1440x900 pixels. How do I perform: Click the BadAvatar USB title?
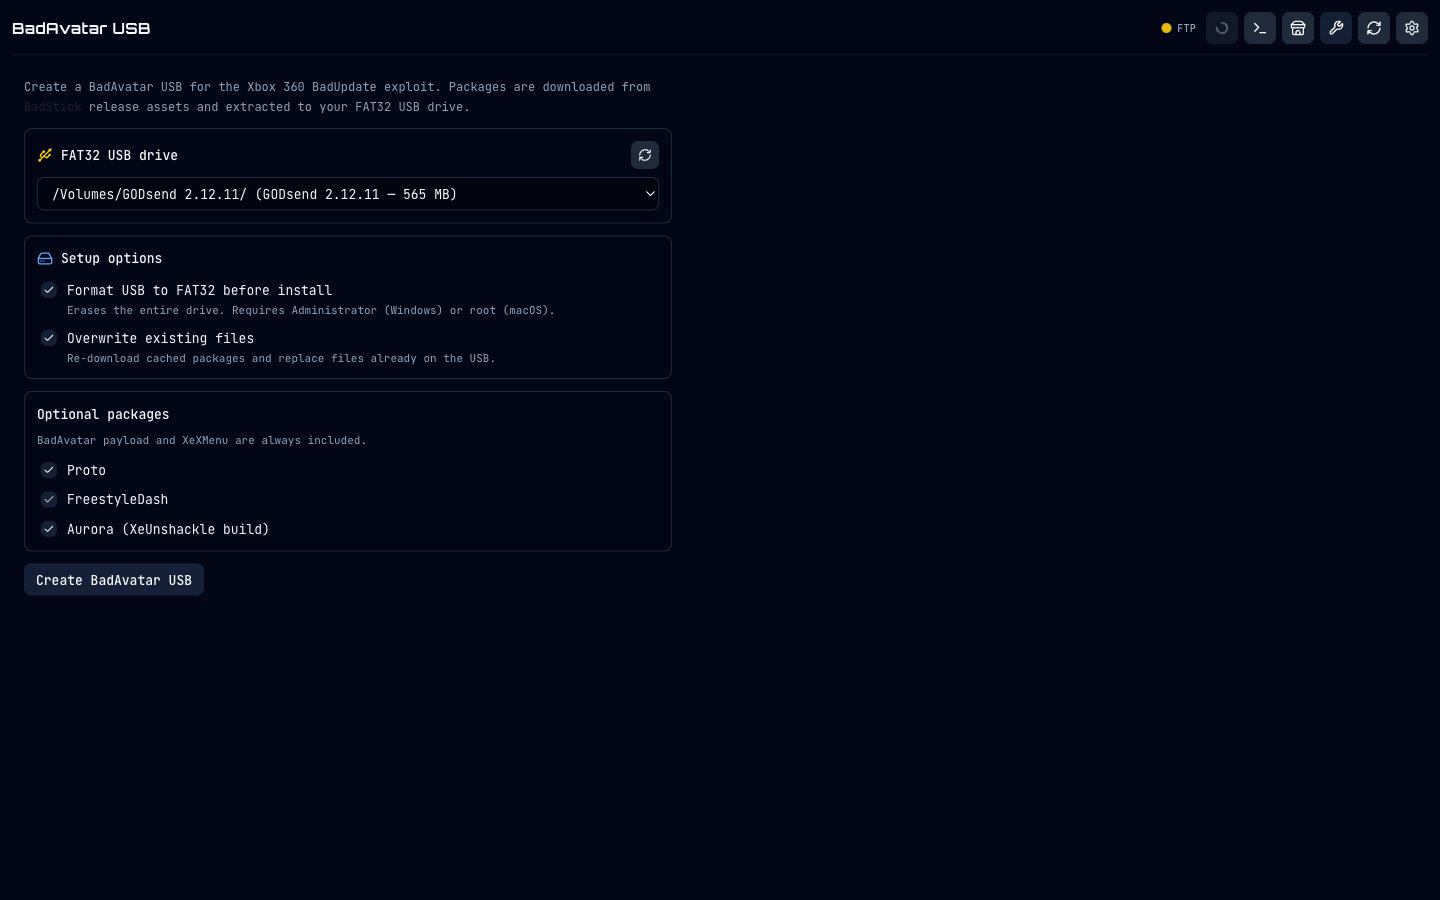81,28
